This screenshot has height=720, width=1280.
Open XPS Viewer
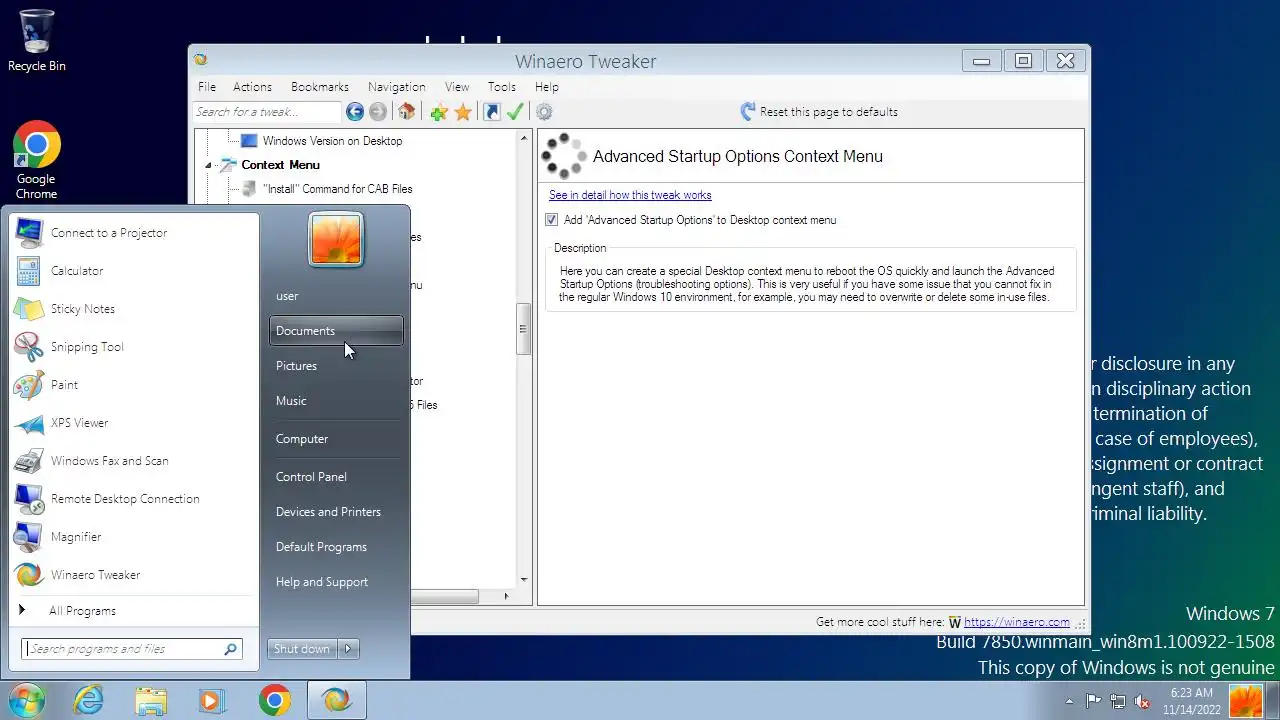(135, 423)
